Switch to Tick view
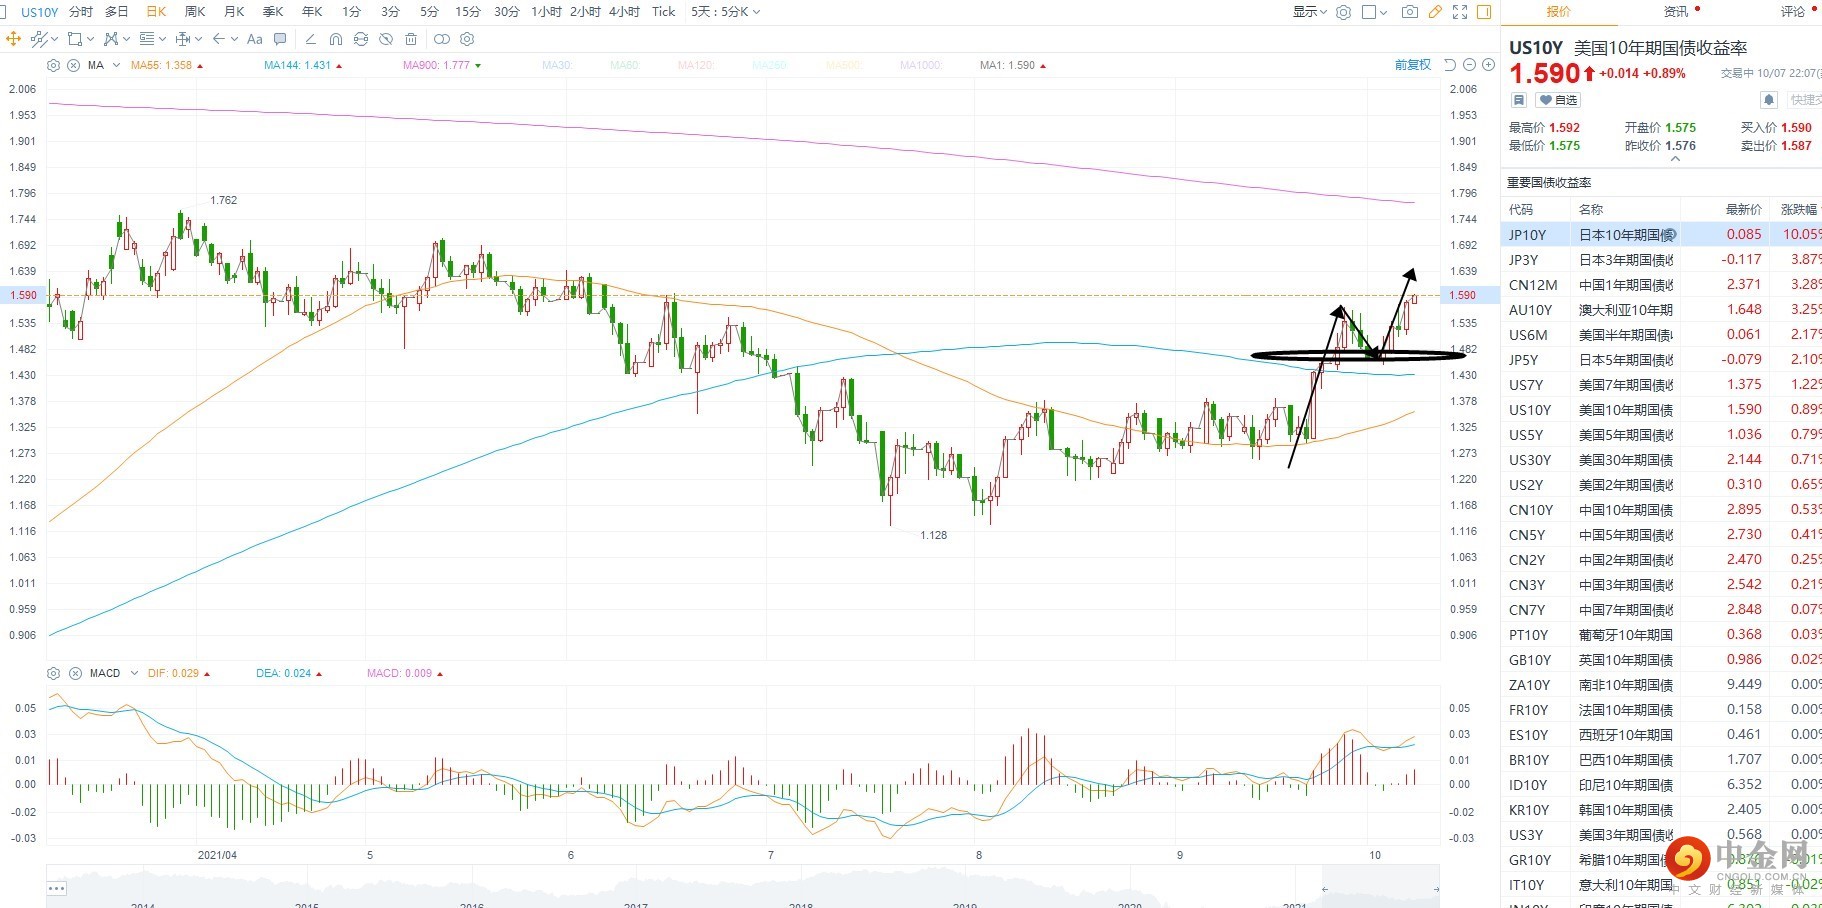 click(x=663, y=12)
